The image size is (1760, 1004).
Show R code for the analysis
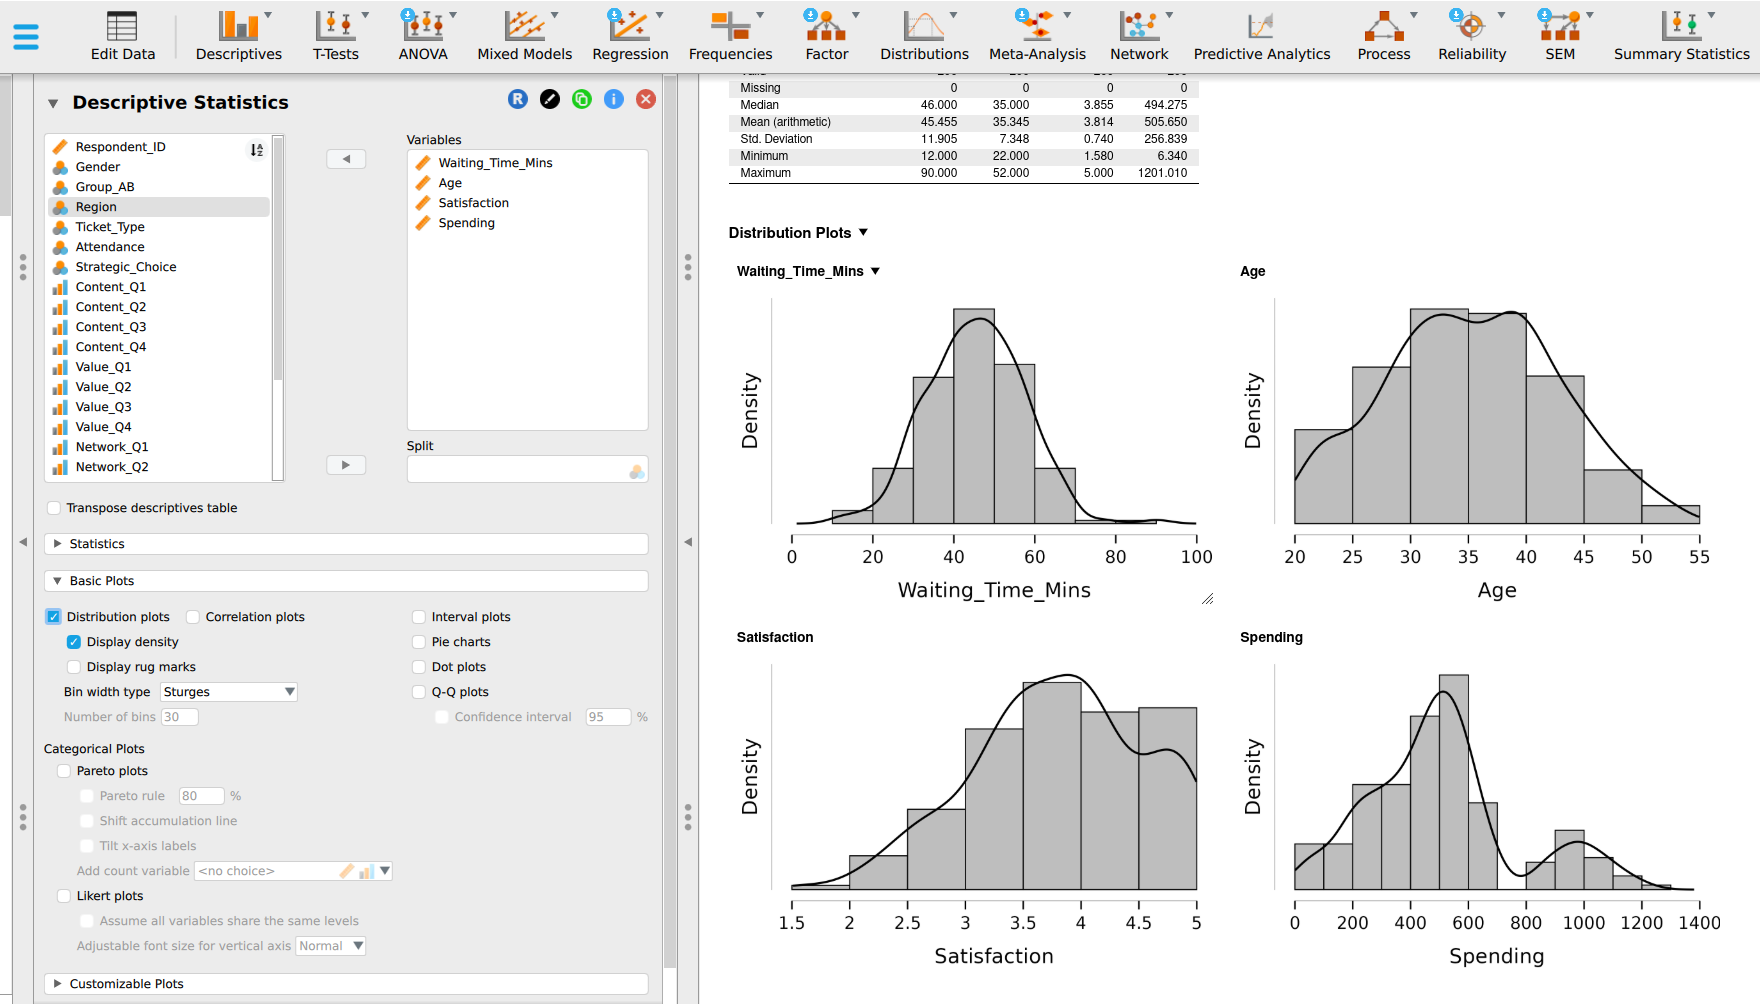pyautogui.click(x=518, y=99)
